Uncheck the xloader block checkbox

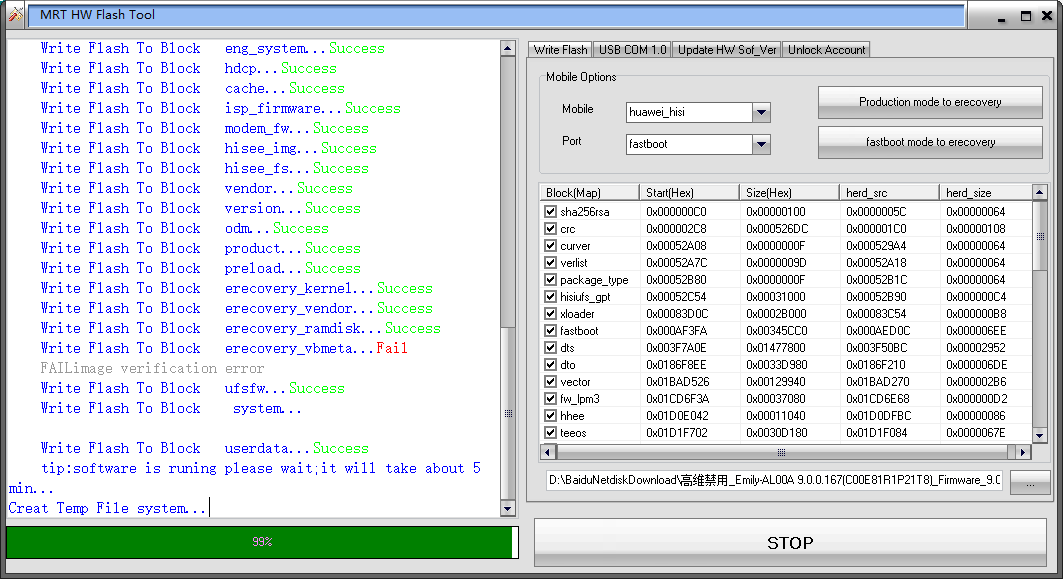[x=550, y=313]
